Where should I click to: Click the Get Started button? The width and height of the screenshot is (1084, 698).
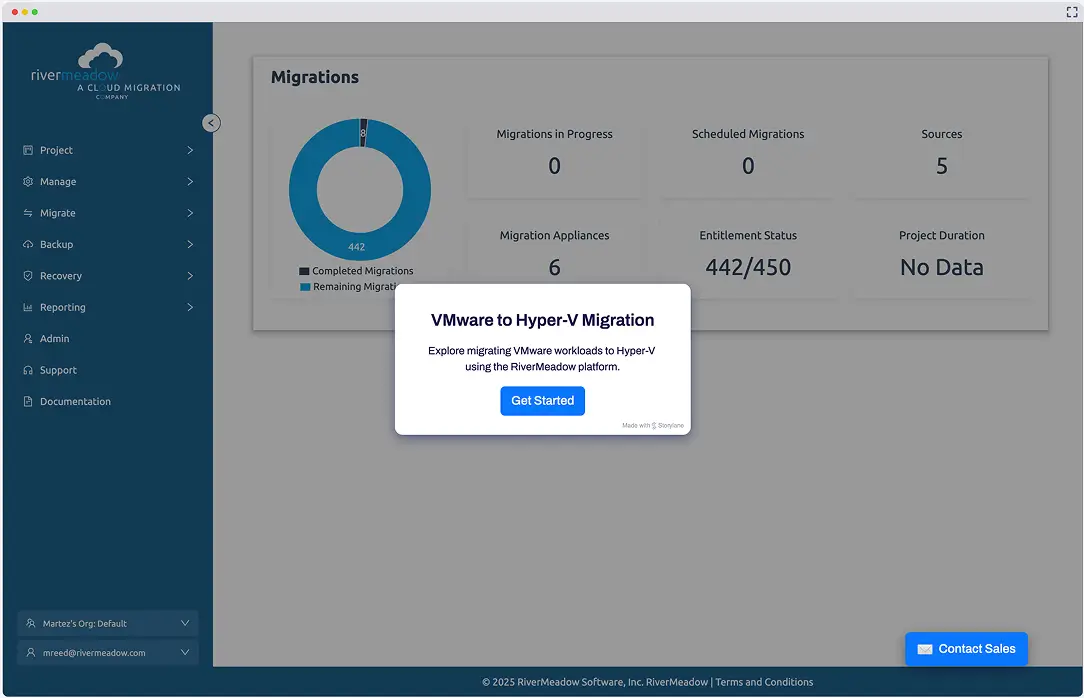pyautogui.click(x=543, y=401)
